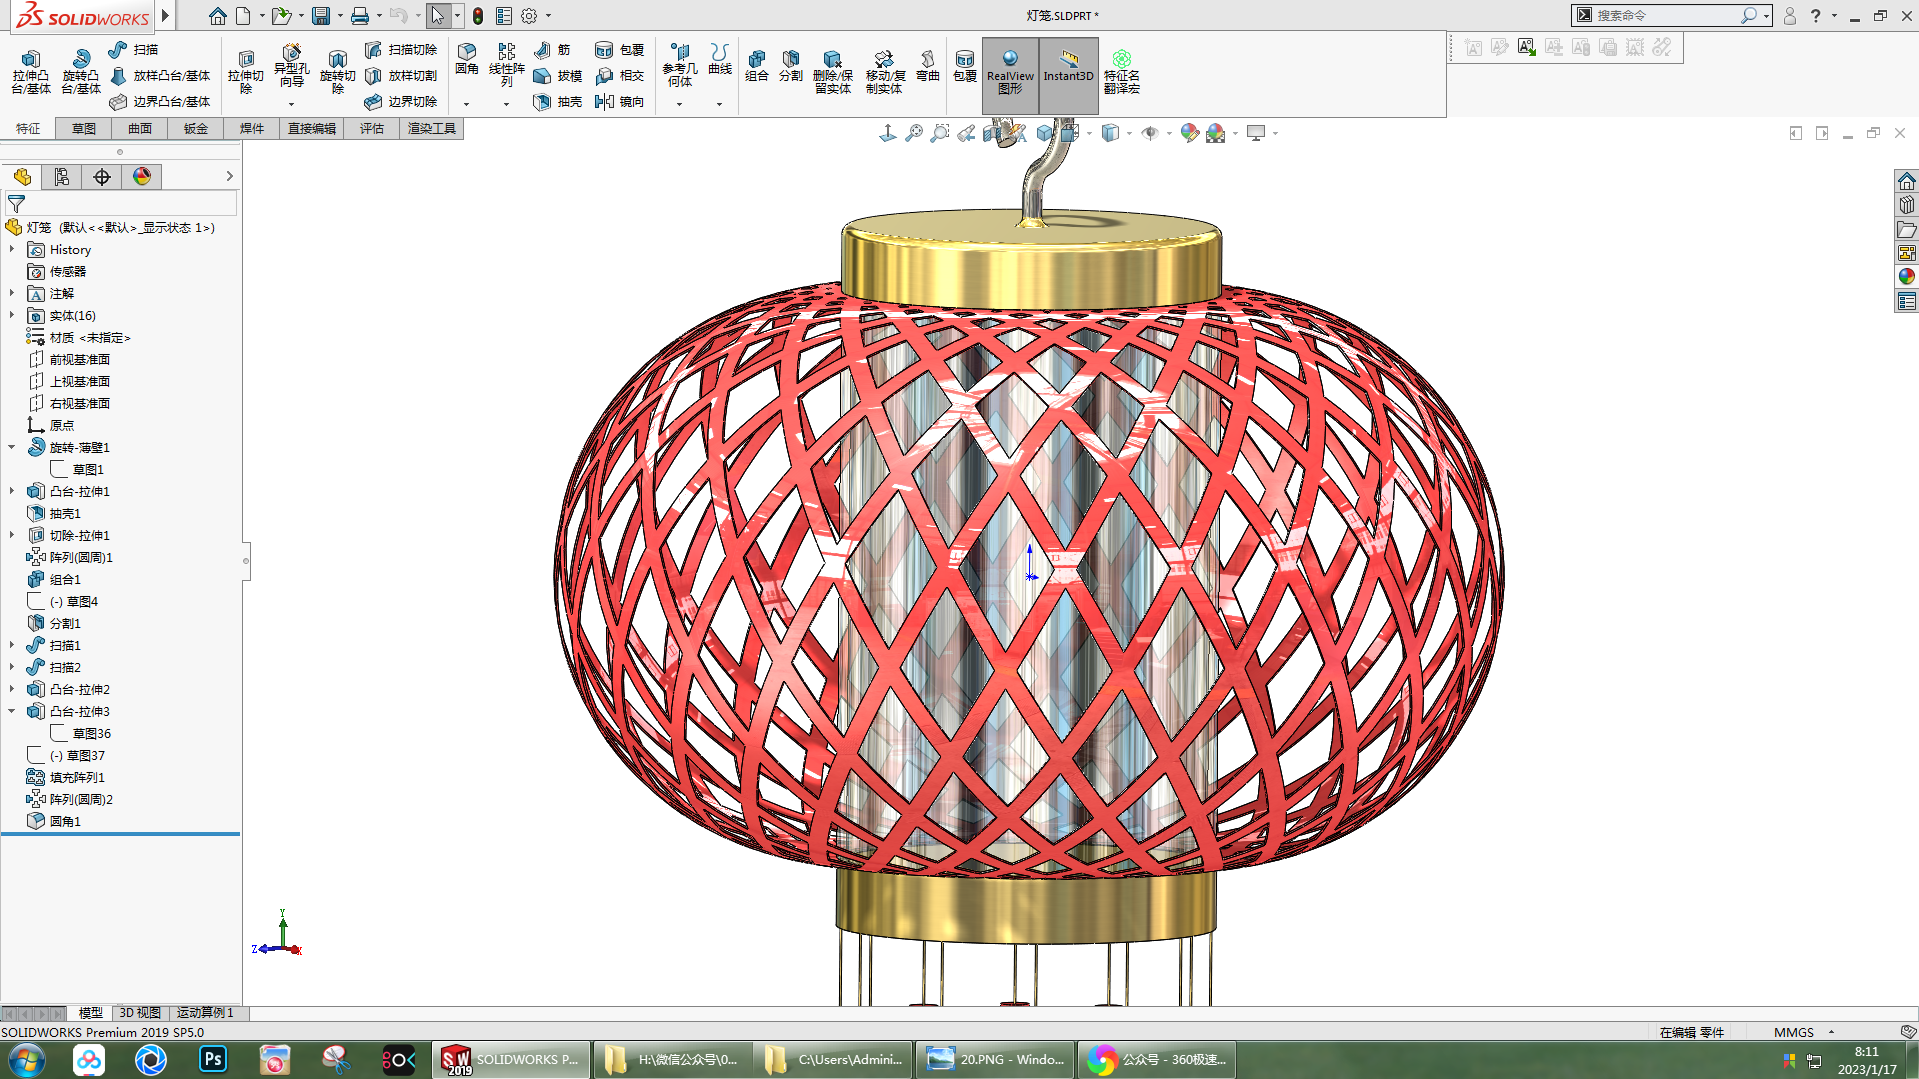
Task: Select the 分割 split tool in ribbon
Action: coord(791,66)
